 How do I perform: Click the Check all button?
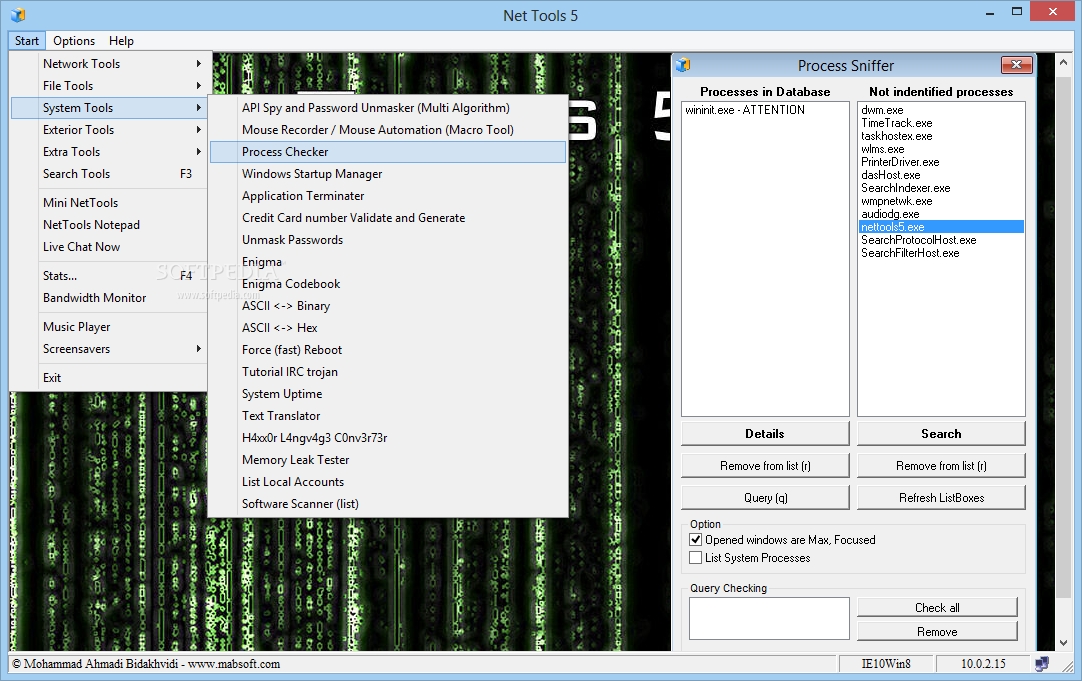[937, 607]
